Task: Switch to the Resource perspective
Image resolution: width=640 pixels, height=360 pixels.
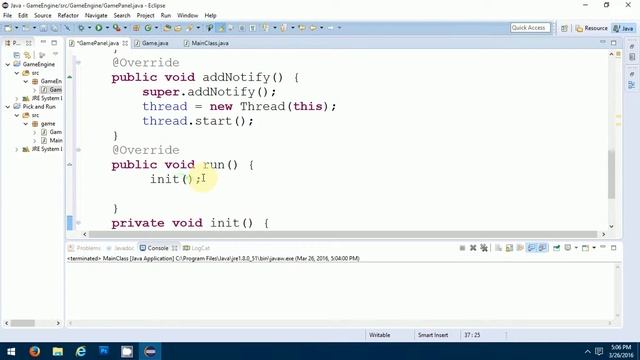Action: (591, 28)
